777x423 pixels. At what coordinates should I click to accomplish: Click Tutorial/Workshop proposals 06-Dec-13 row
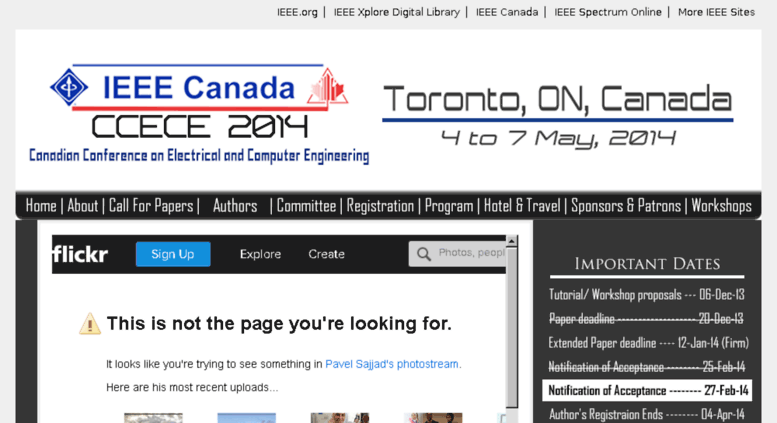pyautogui.click(x=647, y=295)
